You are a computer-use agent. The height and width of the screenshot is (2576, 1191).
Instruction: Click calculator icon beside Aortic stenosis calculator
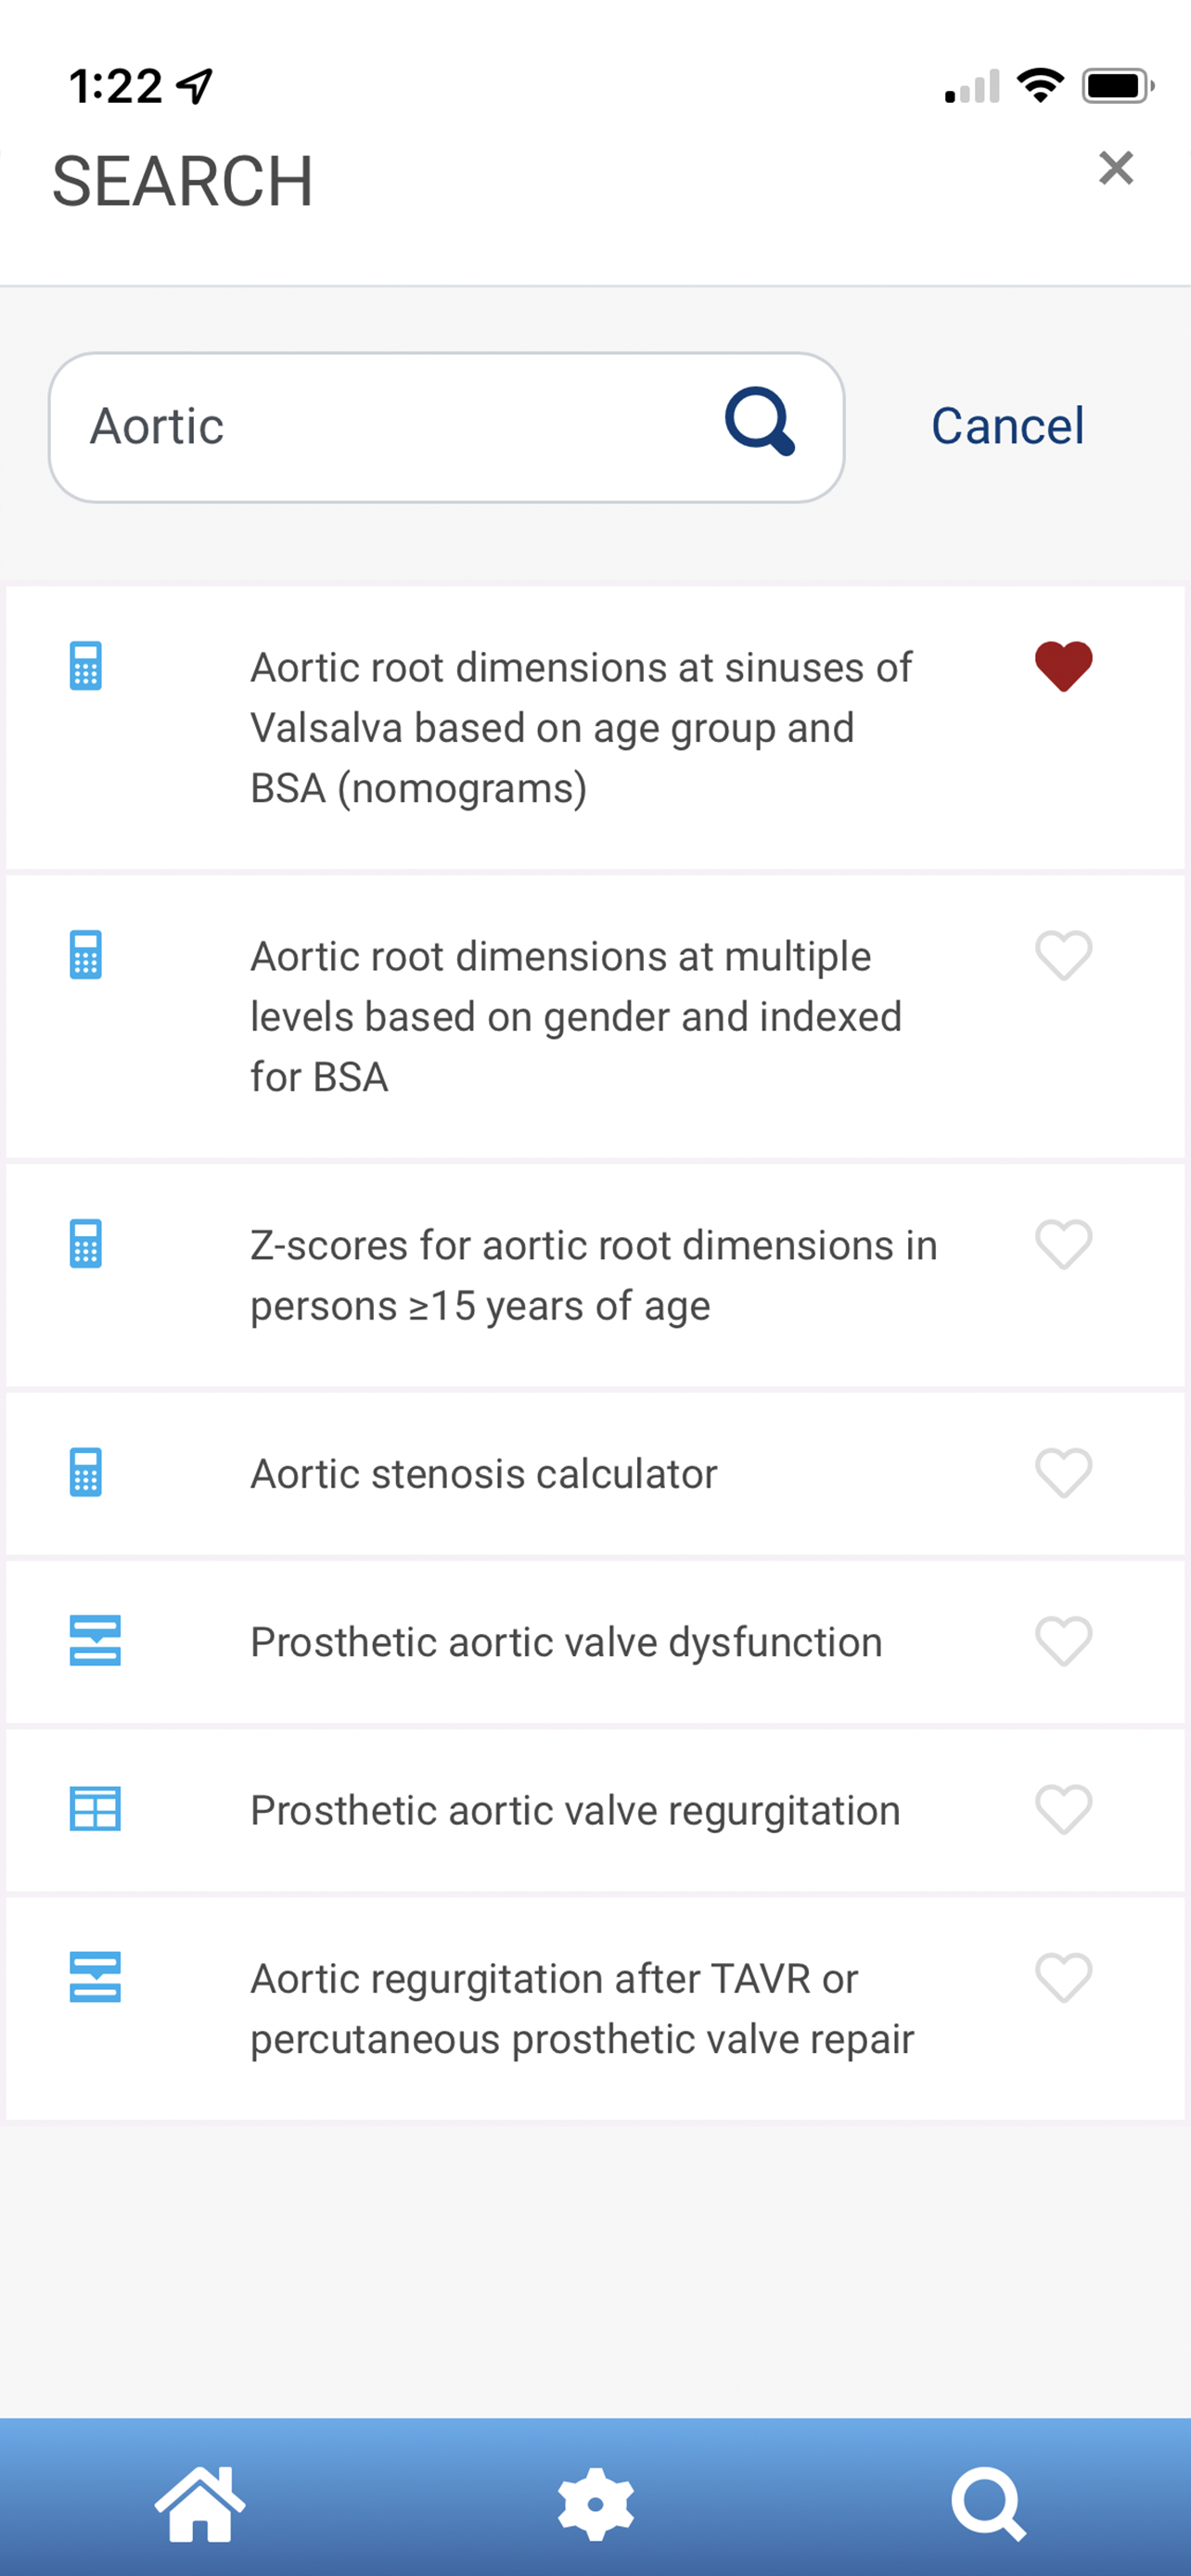(86, 1473)
